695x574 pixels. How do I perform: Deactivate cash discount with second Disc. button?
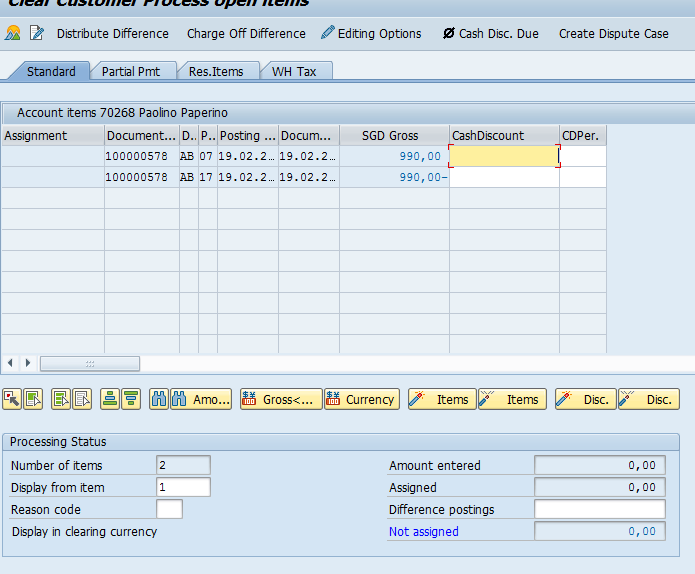pyautogui.click(x=649, y=399)
